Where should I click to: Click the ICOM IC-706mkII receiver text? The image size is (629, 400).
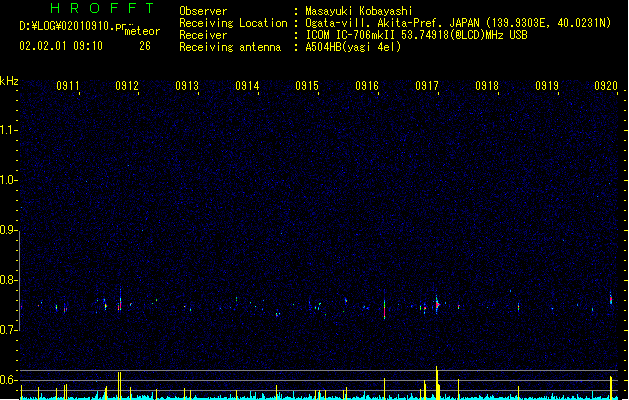point(416,35)
